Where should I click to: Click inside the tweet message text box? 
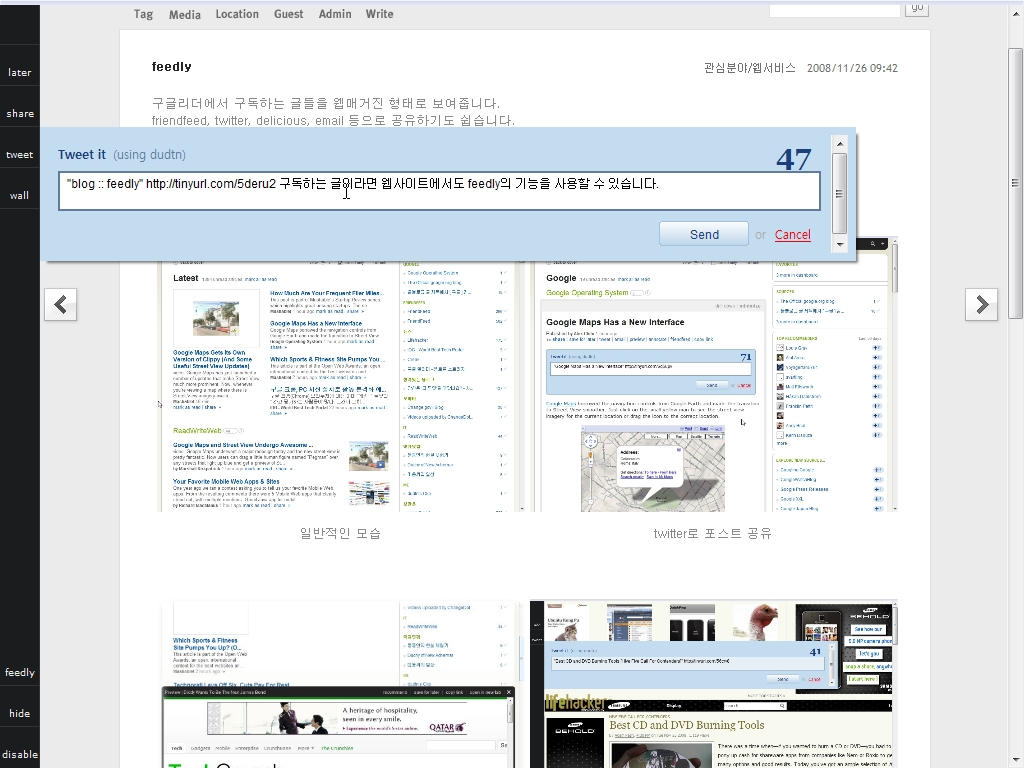pos(439,191)
